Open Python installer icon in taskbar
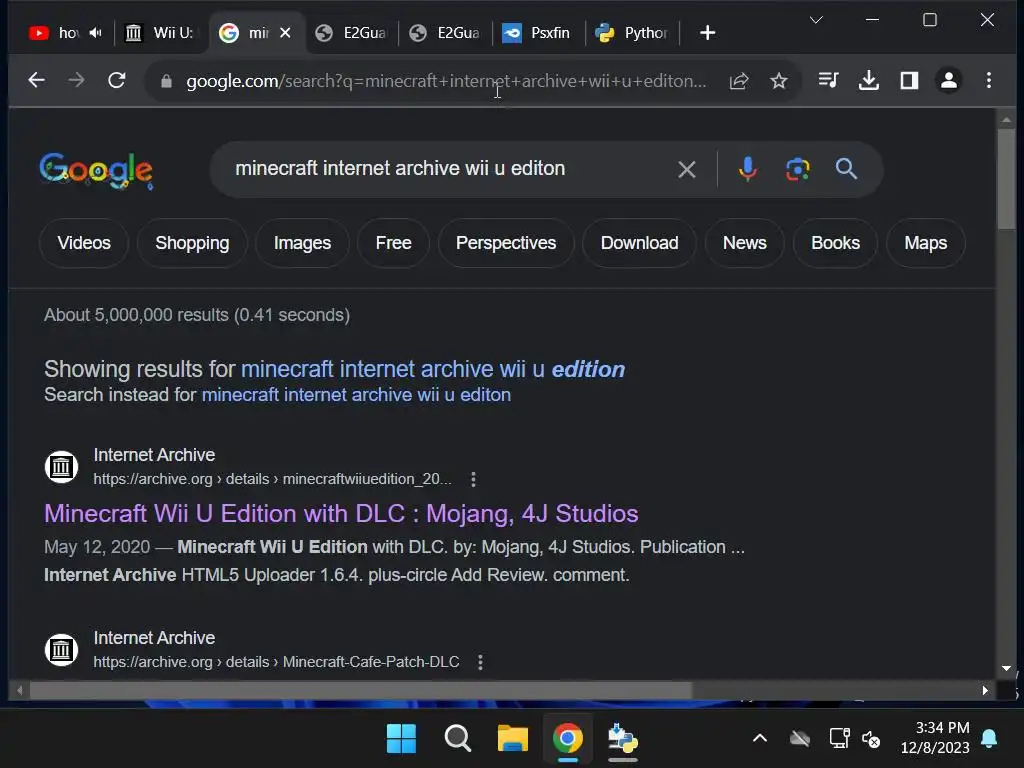1024x768 pixels. (622, 739)
